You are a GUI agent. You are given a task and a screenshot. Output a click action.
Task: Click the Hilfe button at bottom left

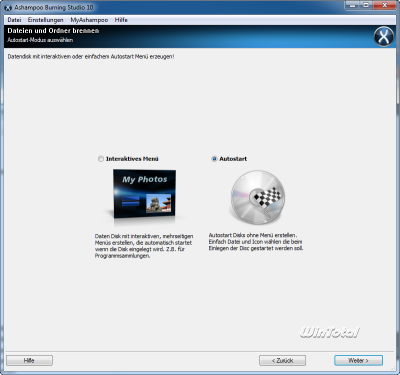[x=29, y=360]
